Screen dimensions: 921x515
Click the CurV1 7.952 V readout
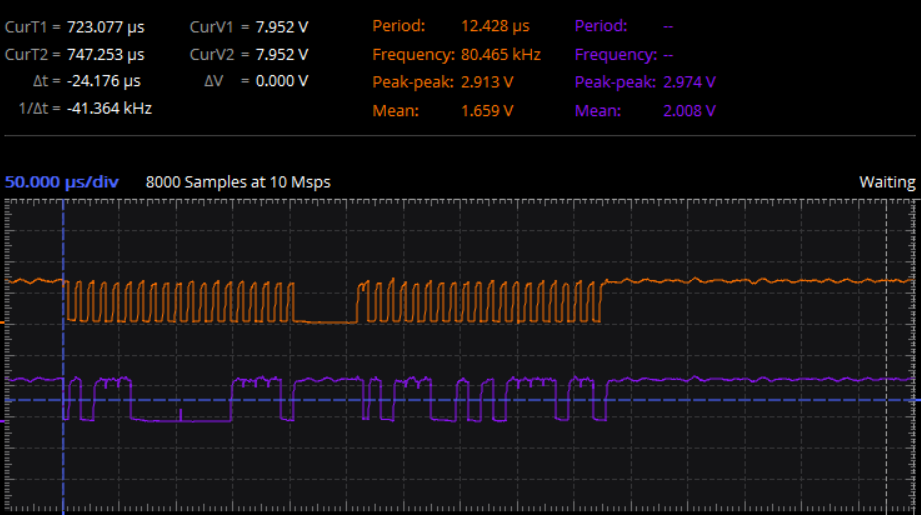pyautogui.click(x=249, y=26)
